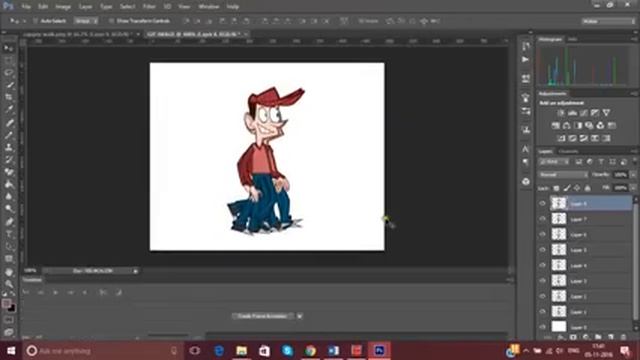The image size is (640, 360).
Task: Select the Eraser tool
Action: [x=9, y=172]
